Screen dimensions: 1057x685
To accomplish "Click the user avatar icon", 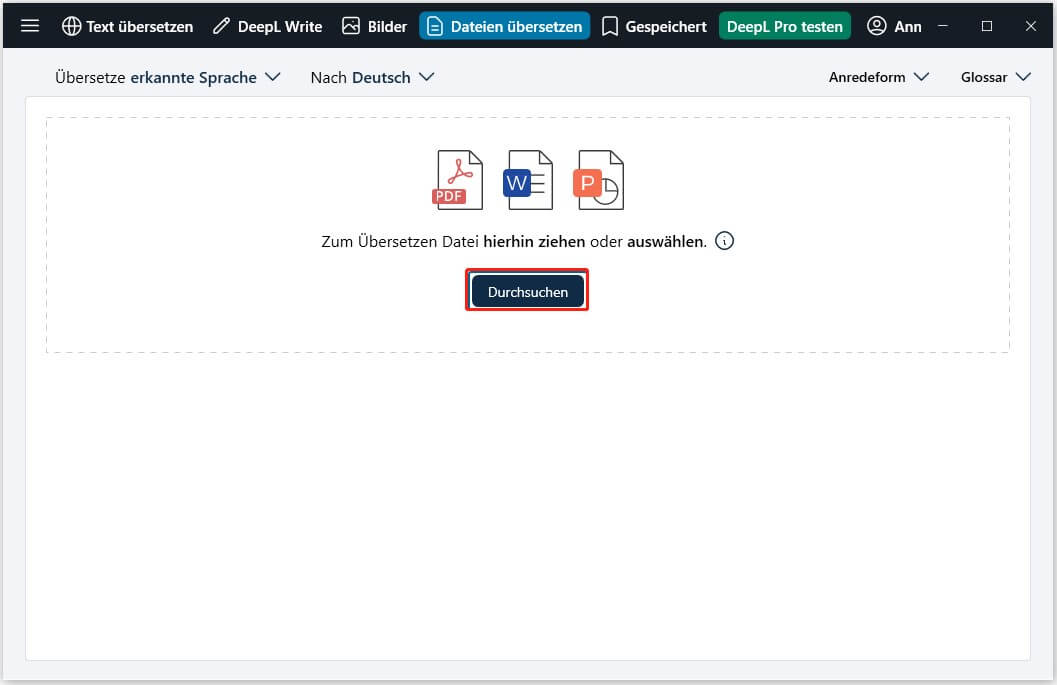I will click(876, 26).
